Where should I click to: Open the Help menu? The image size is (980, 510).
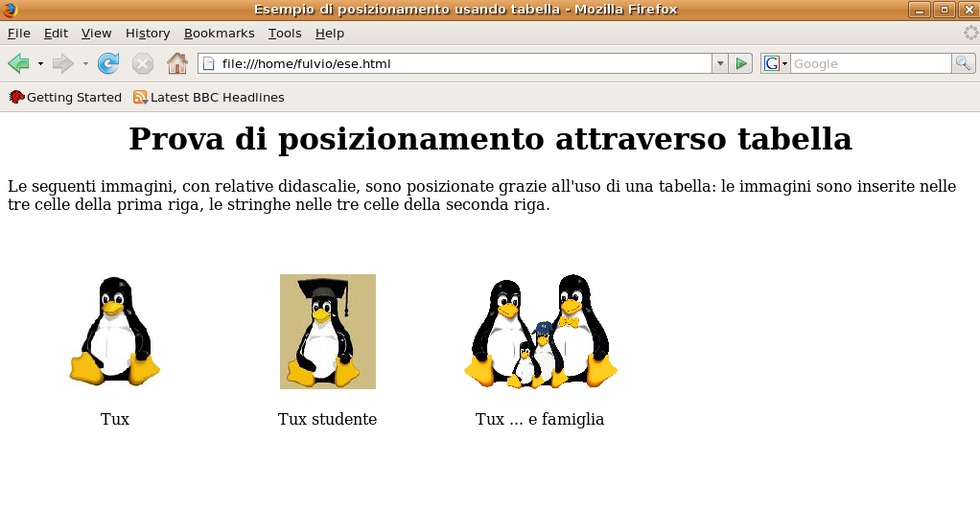coord(329,33)
